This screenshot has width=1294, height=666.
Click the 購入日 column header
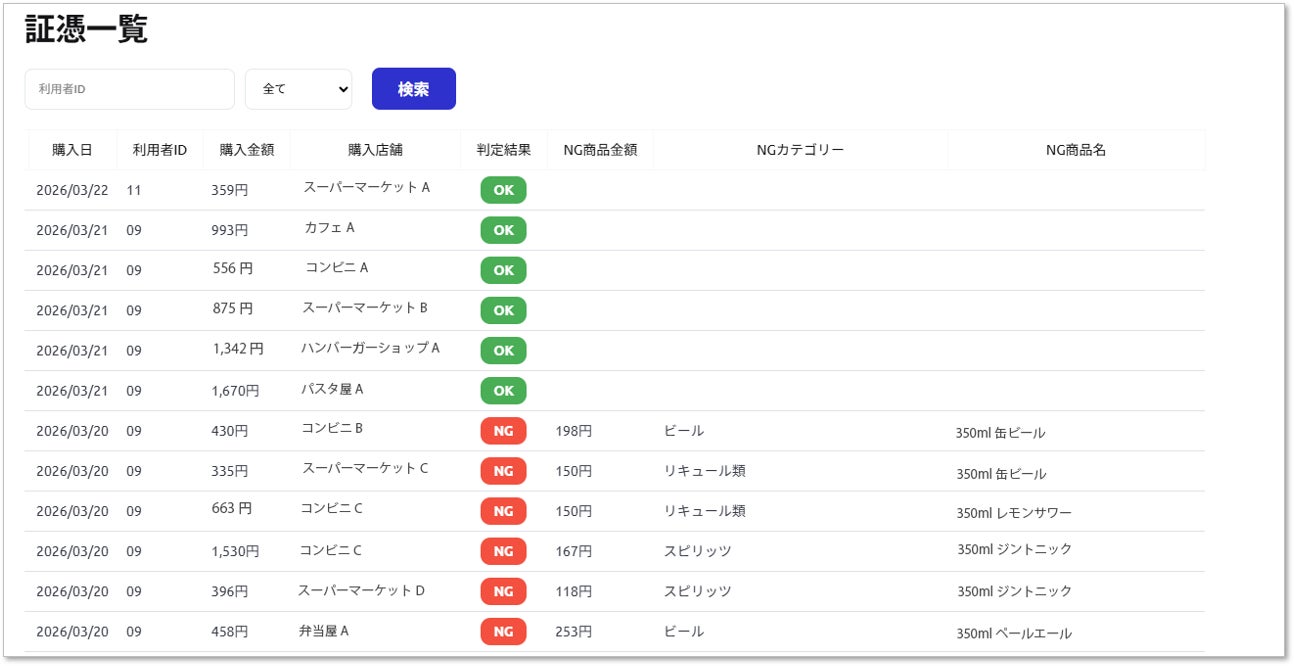(72, 150)
